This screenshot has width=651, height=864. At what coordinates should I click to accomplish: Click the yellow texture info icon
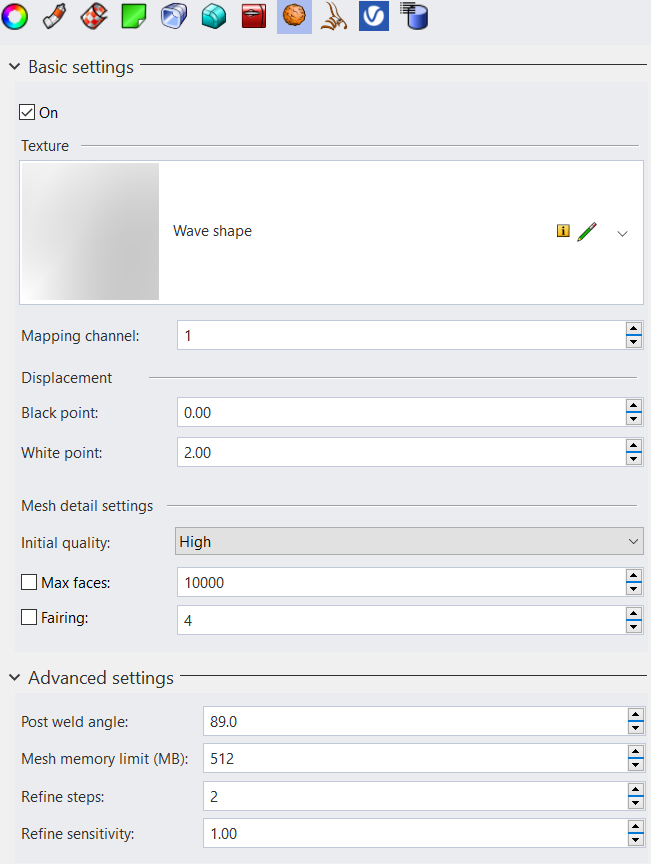(x=563, y=231)
